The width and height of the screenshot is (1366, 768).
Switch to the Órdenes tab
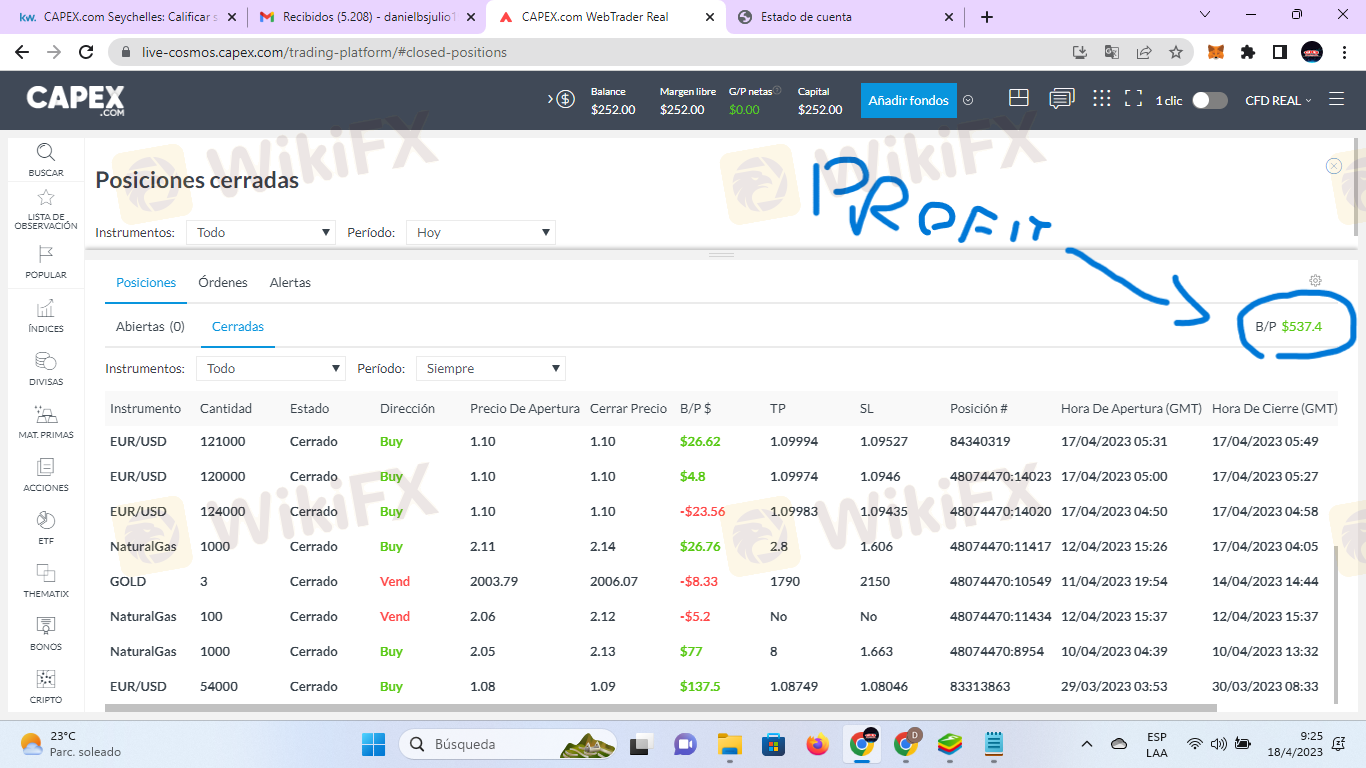(223, 283)
